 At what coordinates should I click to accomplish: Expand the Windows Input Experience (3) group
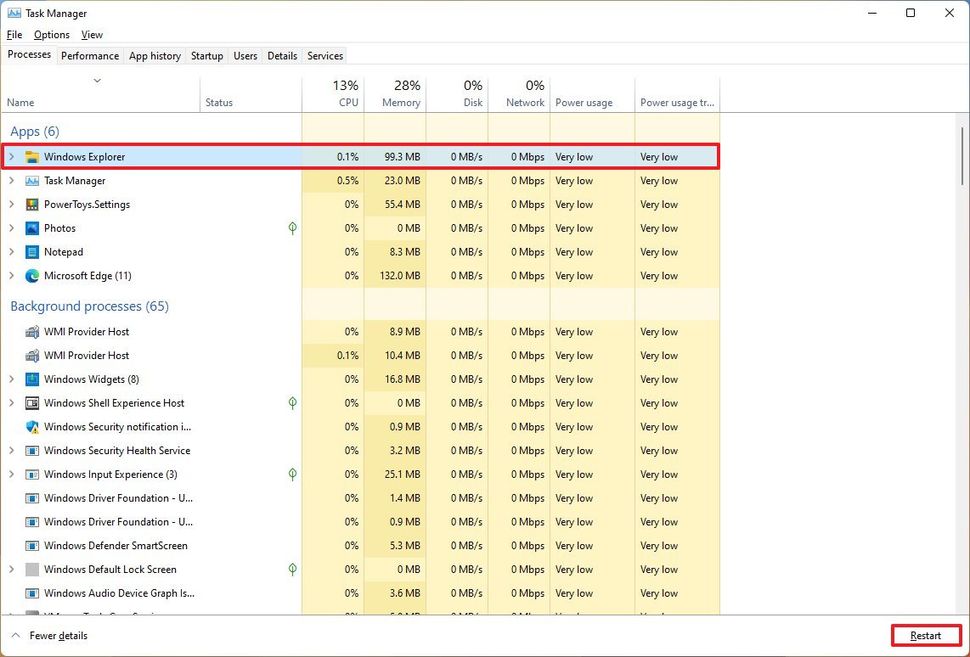(11, 474)
